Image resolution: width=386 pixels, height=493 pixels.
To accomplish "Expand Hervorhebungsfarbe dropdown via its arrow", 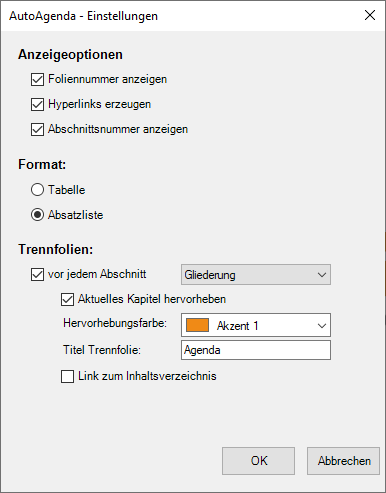I will pyautogui.click(x=322, y=326).
